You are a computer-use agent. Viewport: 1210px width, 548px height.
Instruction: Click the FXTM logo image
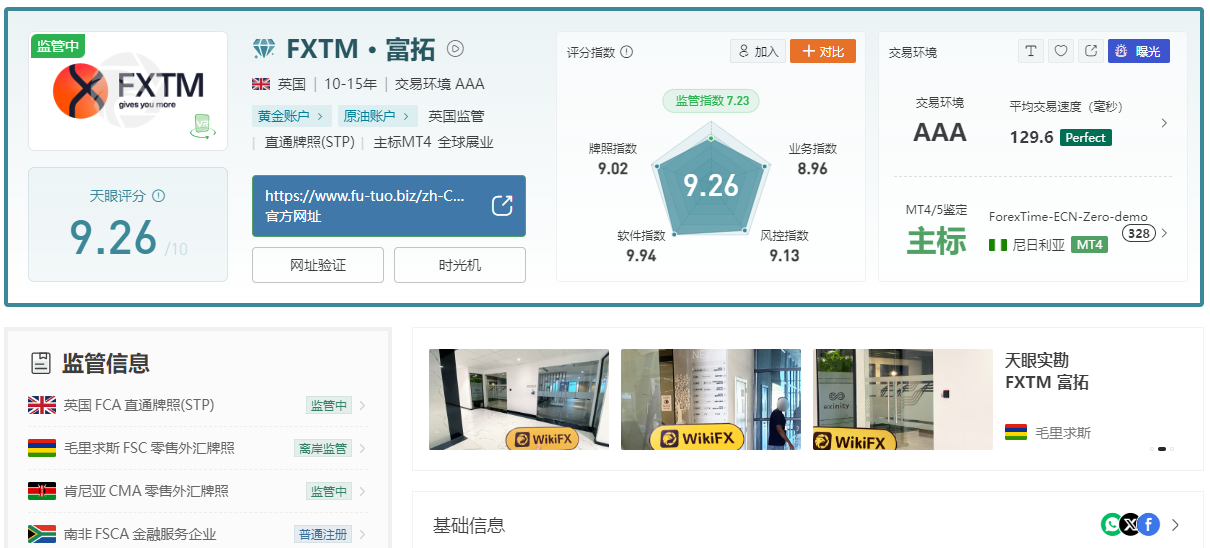pos(128,91)
